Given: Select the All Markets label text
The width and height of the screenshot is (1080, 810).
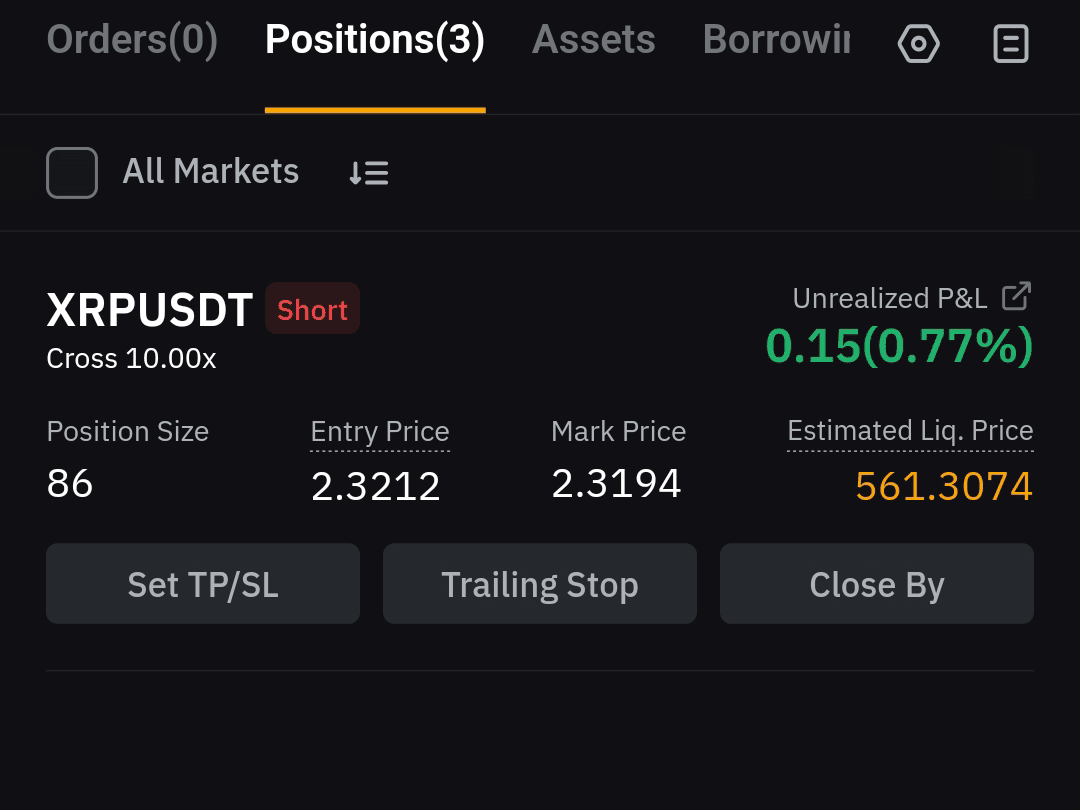Looking at the screenshot, I should click(x=211, y=172).
